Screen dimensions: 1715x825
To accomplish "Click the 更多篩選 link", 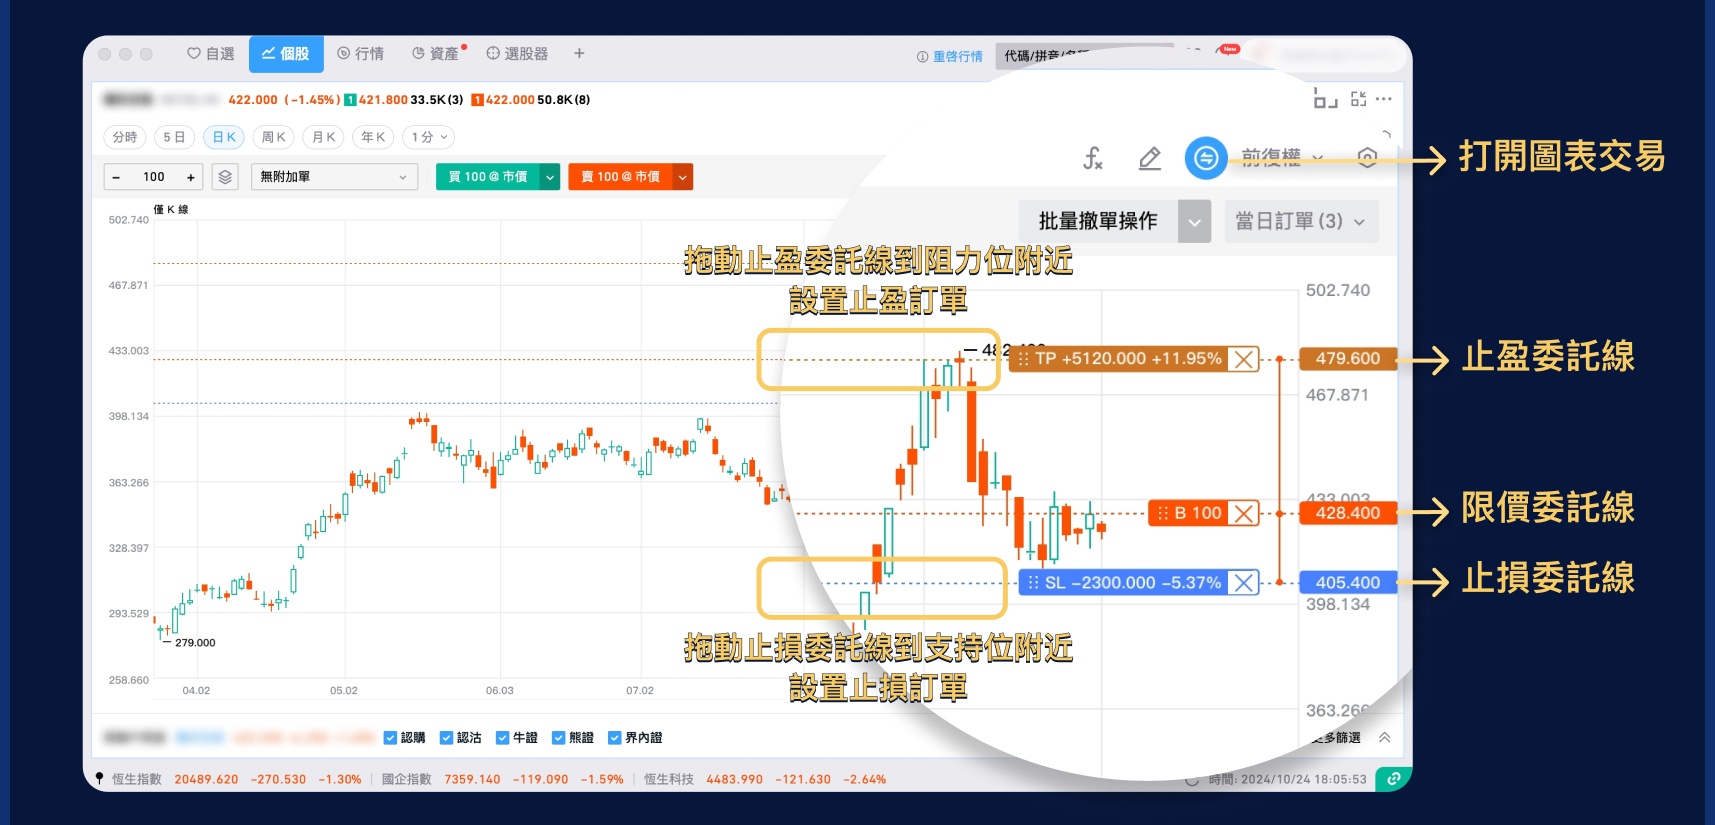I will pyautogui.click(x=1337, y=738).
